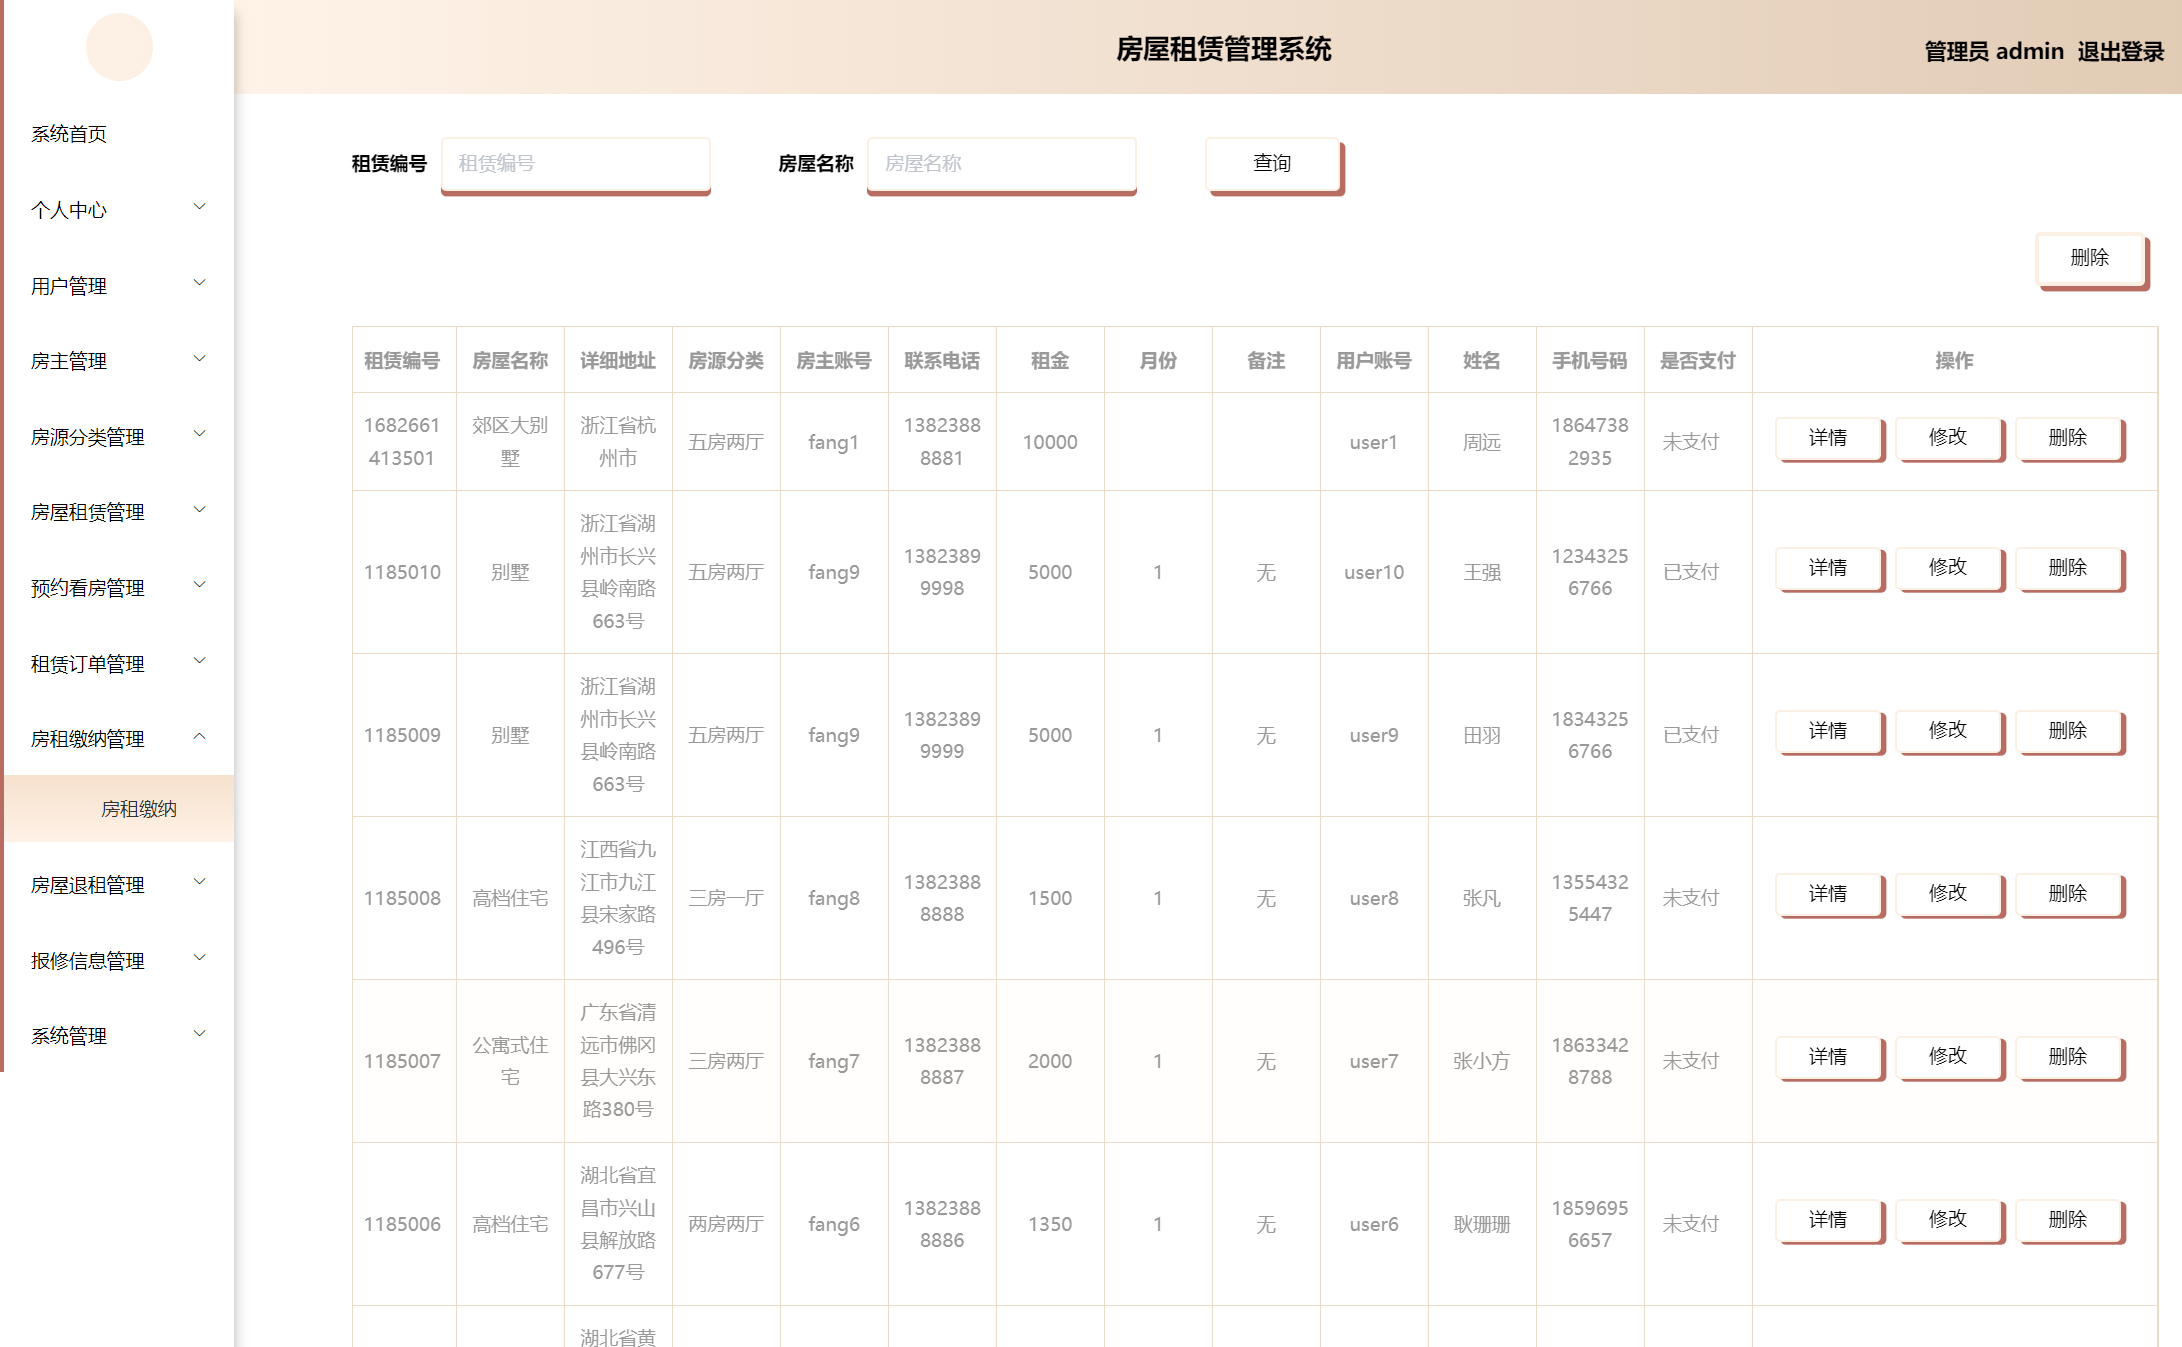Click 退出登录 link in header

coord(2120,51)
